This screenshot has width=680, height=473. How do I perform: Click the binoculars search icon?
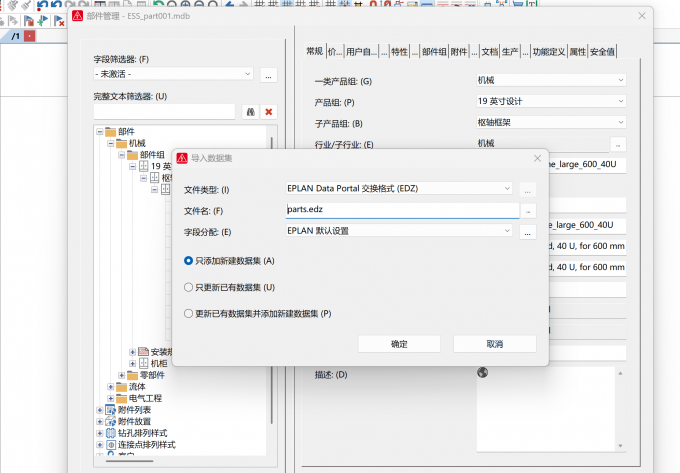pyautogui.click(x=251, y=112)
